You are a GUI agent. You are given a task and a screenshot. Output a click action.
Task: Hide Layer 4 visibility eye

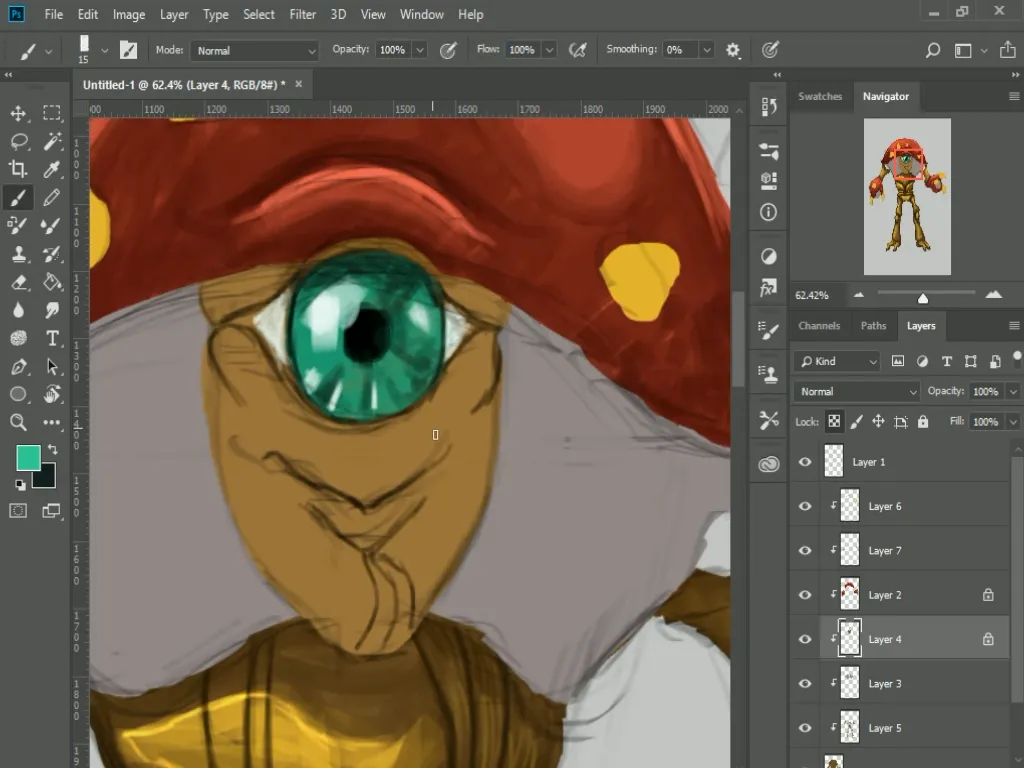805,640
